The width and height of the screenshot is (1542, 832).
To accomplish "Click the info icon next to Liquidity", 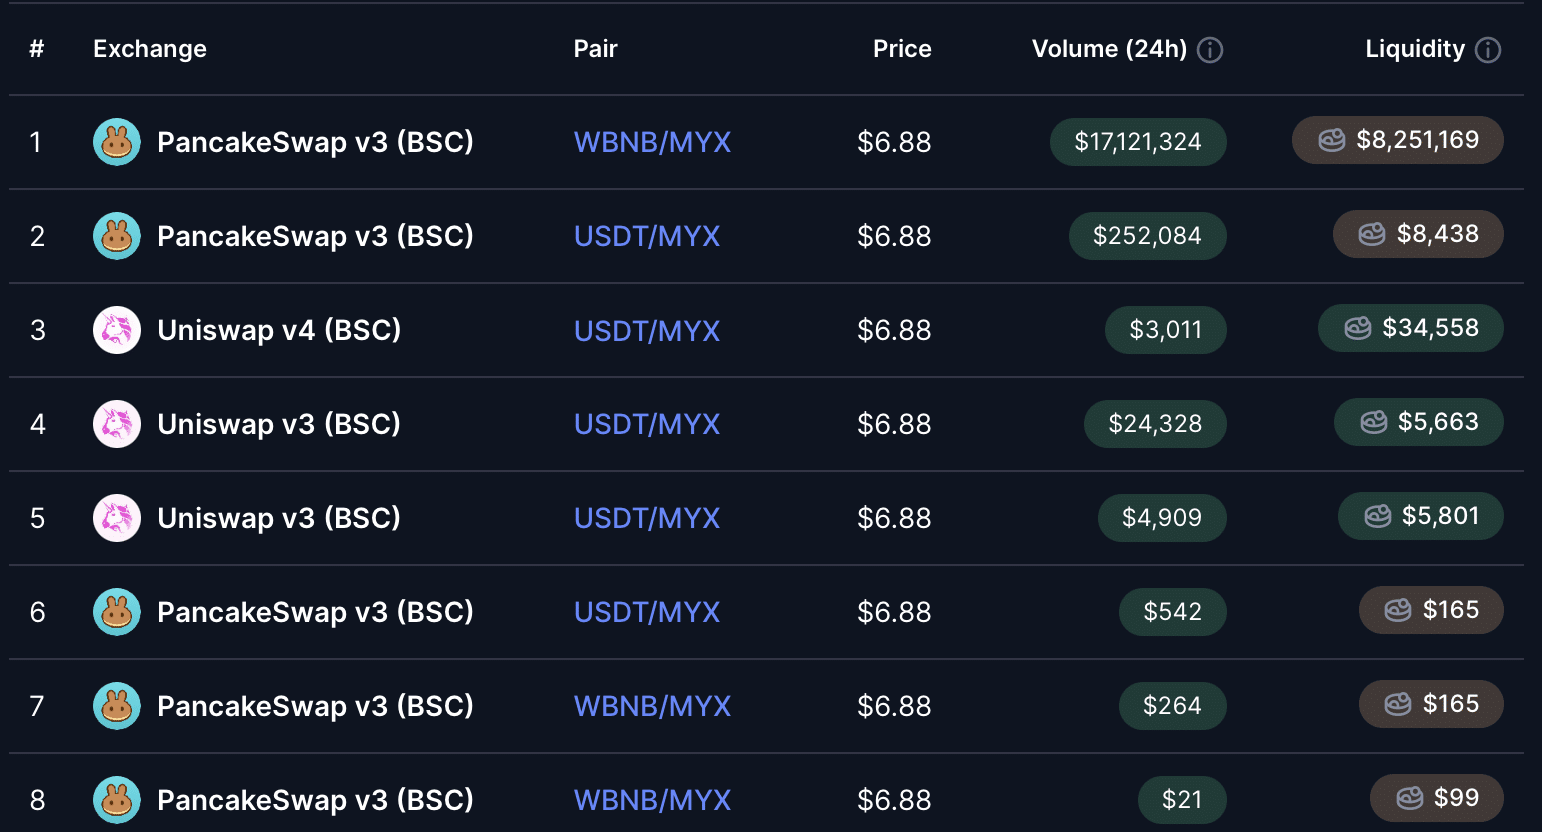I will point(1487,49).
